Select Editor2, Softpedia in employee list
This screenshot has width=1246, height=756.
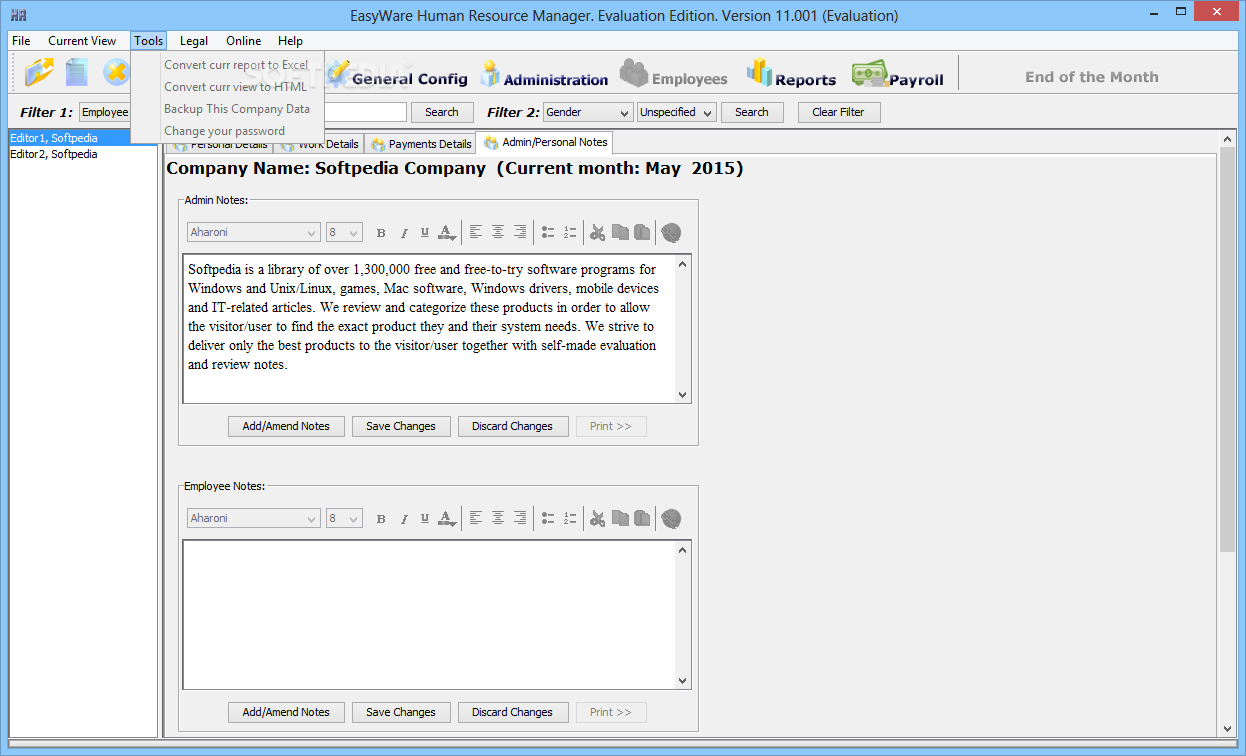(83, 154)
